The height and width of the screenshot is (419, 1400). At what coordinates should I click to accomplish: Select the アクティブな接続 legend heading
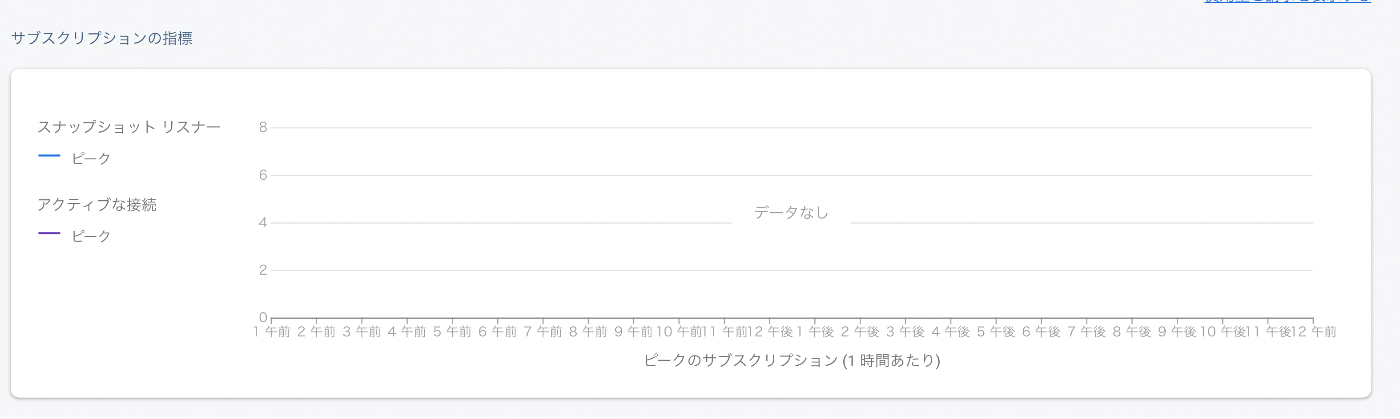97,205
